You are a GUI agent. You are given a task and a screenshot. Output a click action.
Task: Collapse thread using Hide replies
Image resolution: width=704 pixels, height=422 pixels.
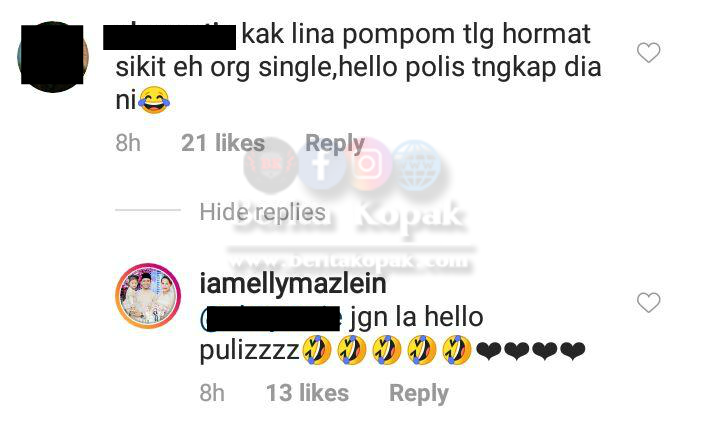263,212
